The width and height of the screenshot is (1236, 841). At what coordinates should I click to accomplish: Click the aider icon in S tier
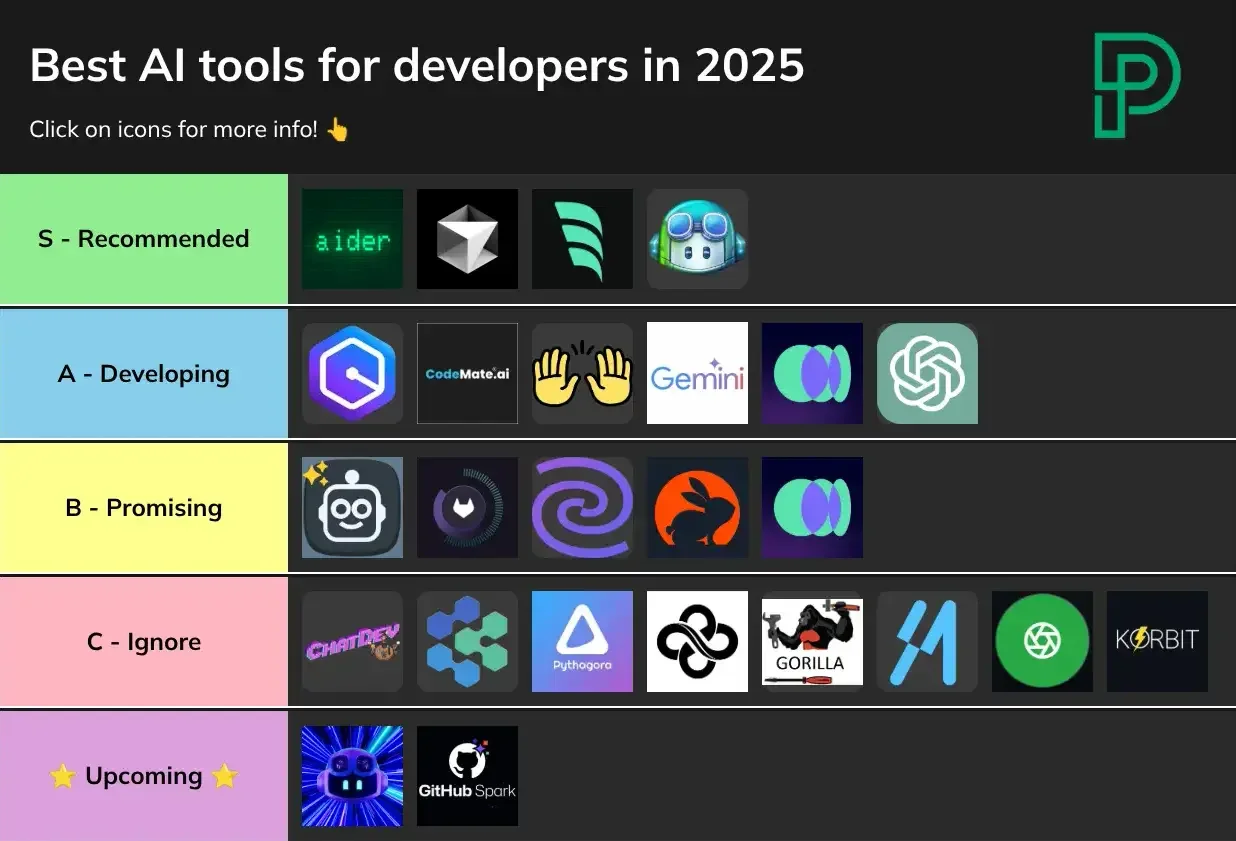pyautogui.click(x=352, y=239)
